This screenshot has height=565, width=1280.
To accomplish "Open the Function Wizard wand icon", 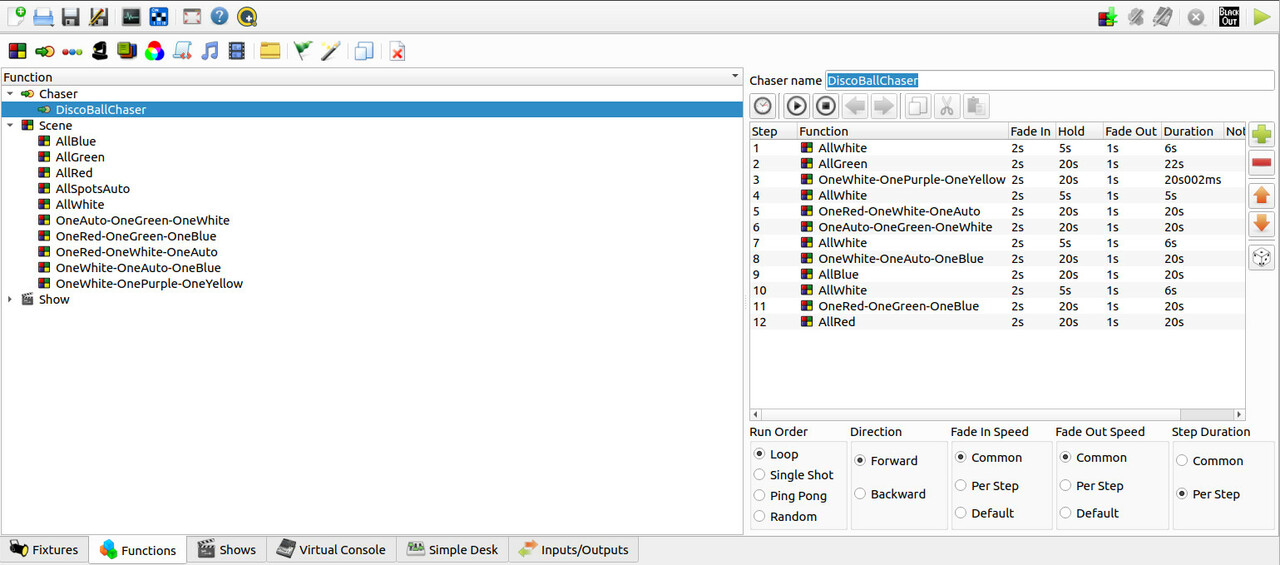I will [330, 51].
